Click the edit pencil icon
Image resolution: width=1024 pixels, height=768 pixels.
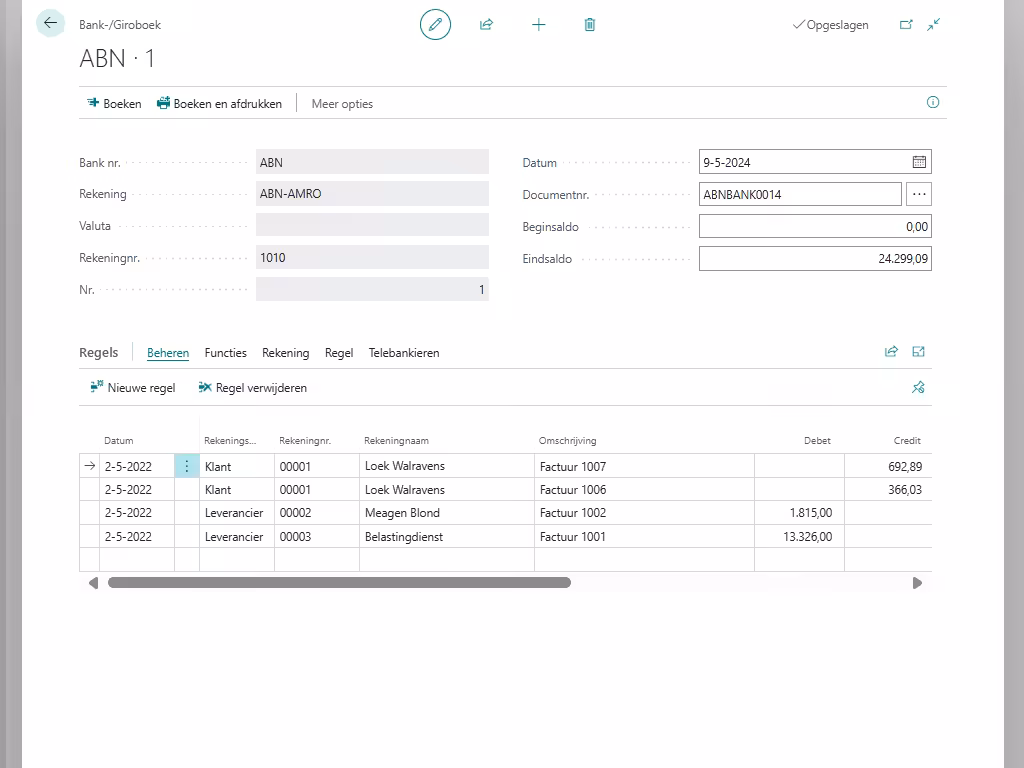tap(435, 25)
